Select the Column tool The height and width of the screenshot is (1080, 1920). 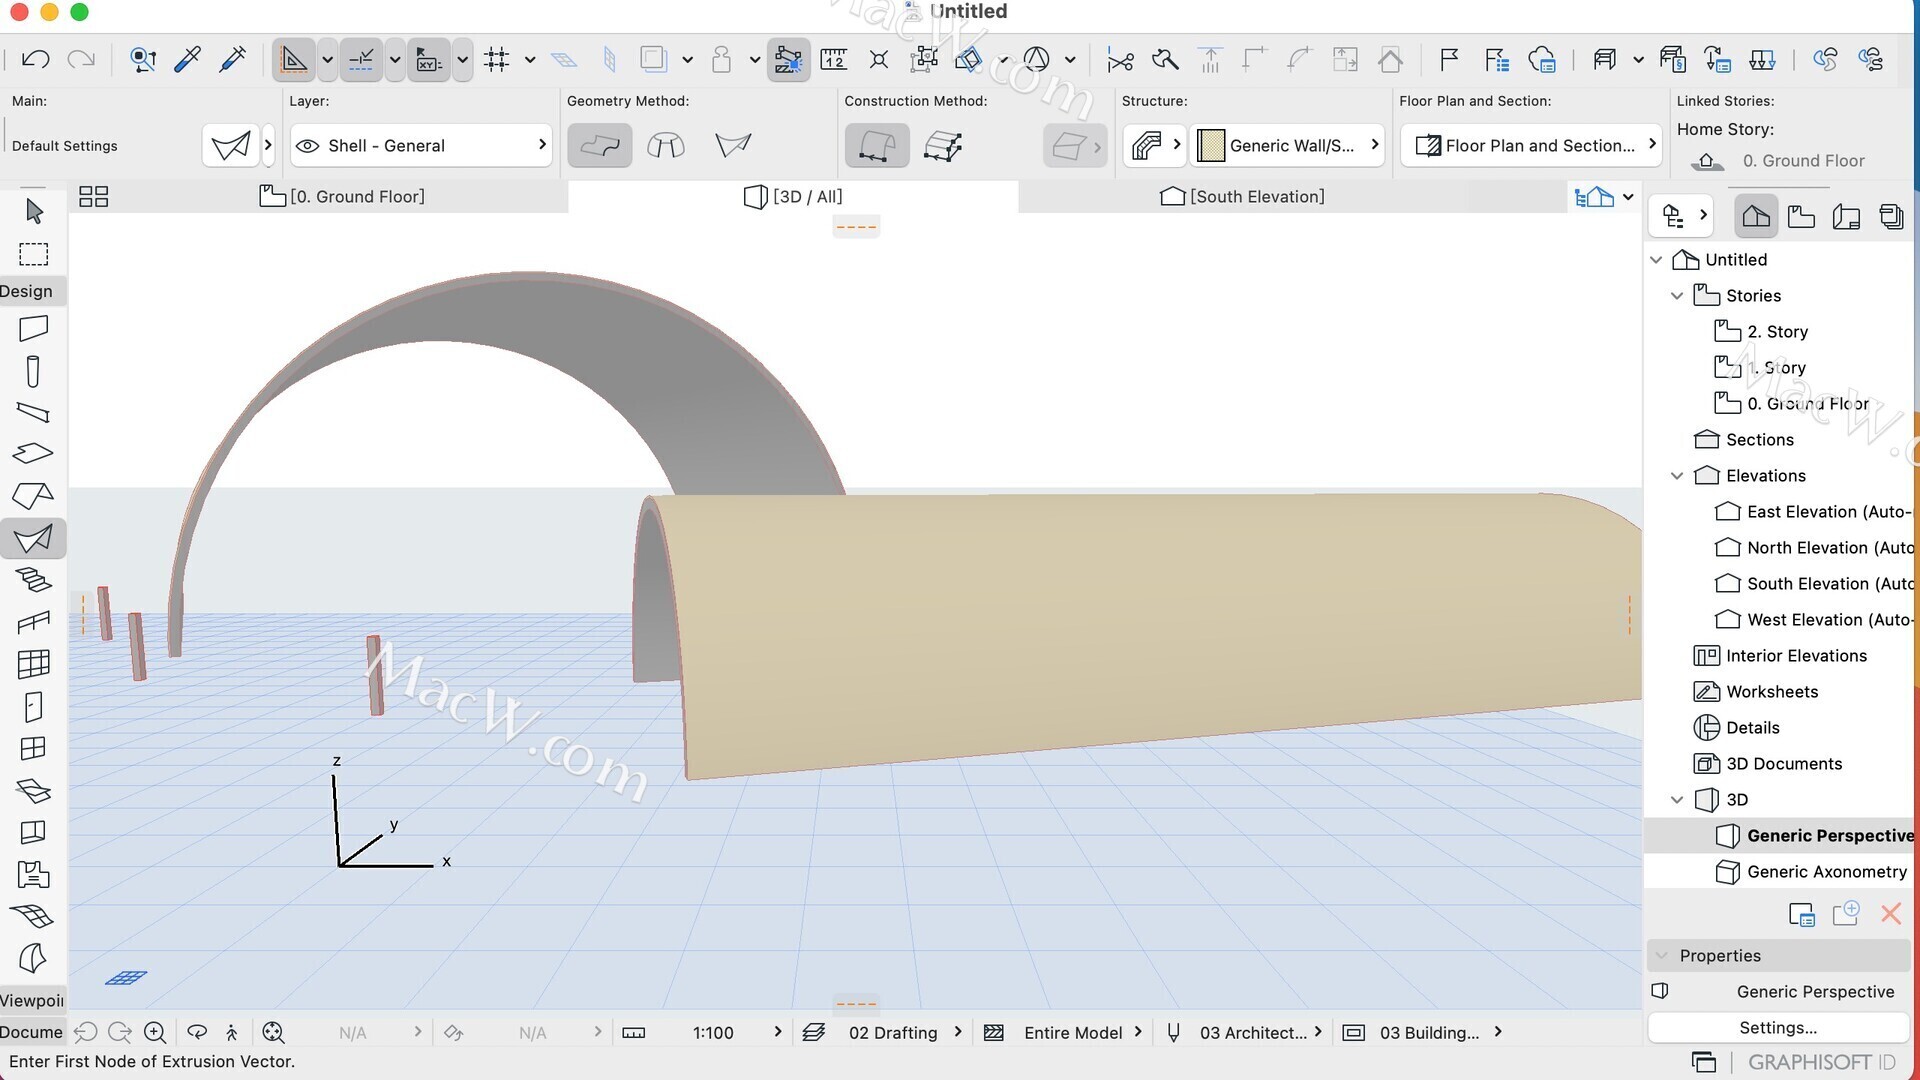pyautogui.click(x=33, y=371)
